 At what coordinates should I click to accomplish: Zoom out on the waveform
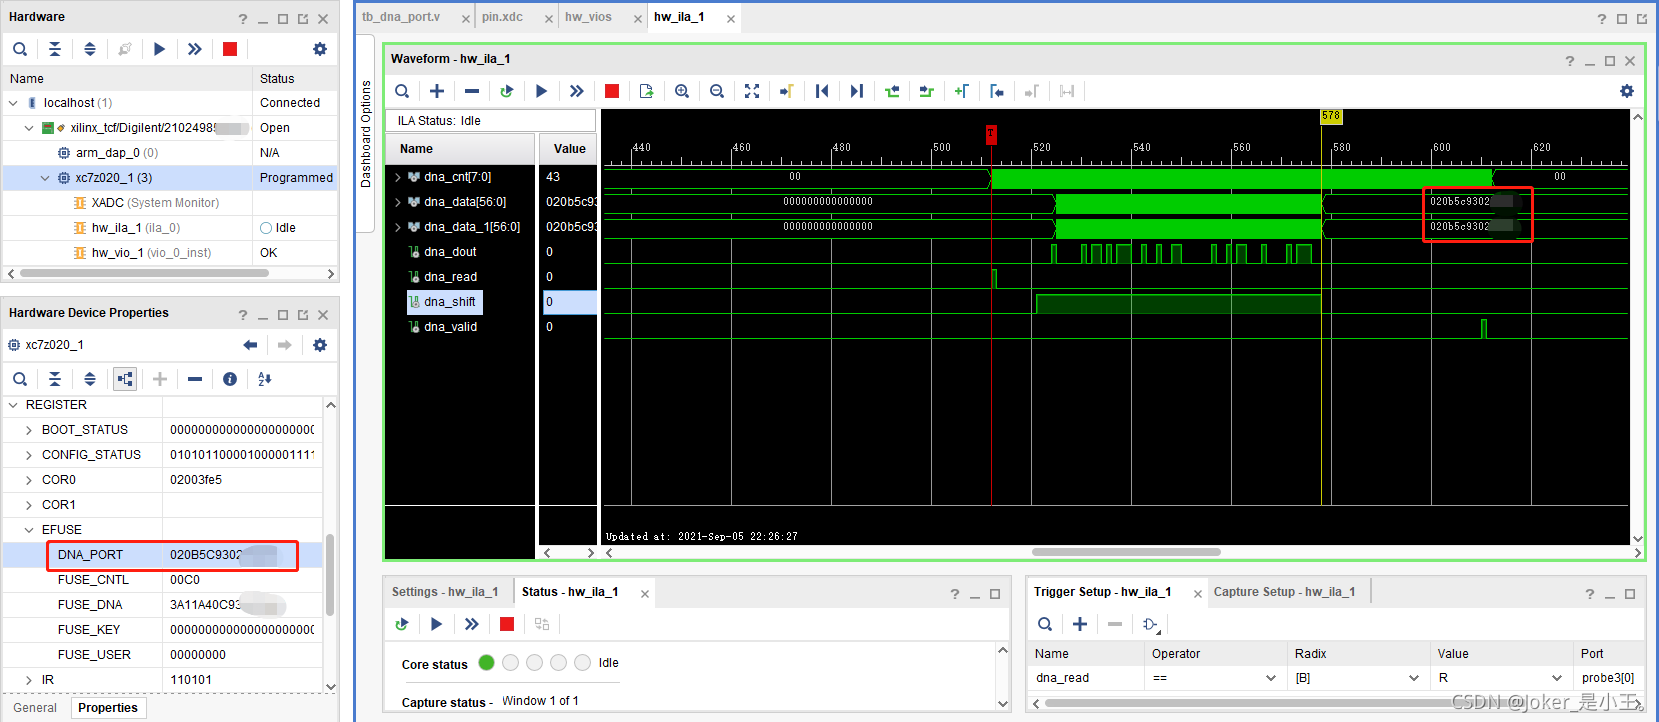(x=717, y=91)
